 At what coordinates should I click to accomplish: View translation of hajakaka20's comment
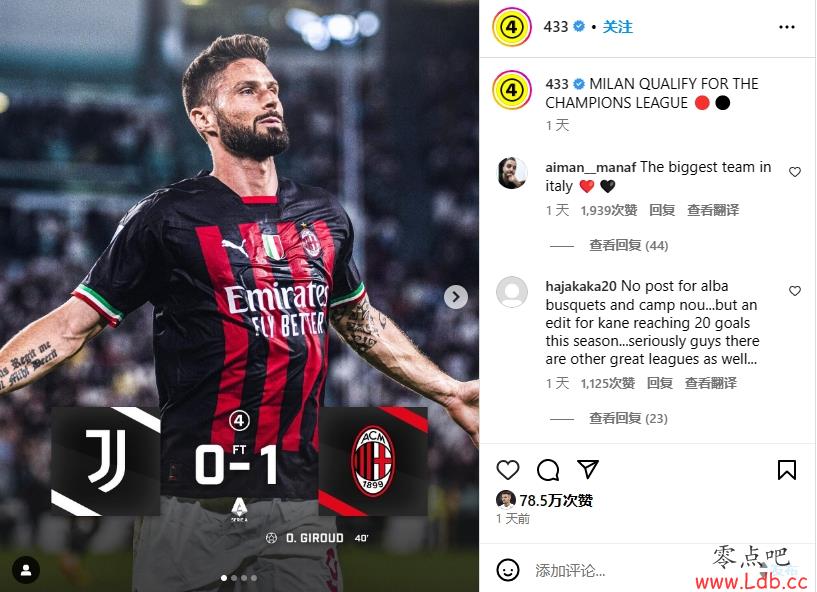(710, 383)
